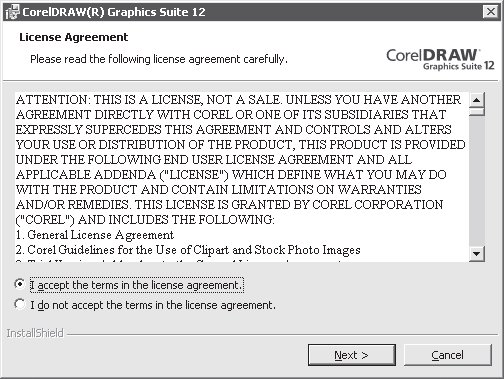Click the '2. Corel Guidelines for the Use of Clipart' line
The width and height of the screenshot is (504, 379).
[x=188, y=250]
